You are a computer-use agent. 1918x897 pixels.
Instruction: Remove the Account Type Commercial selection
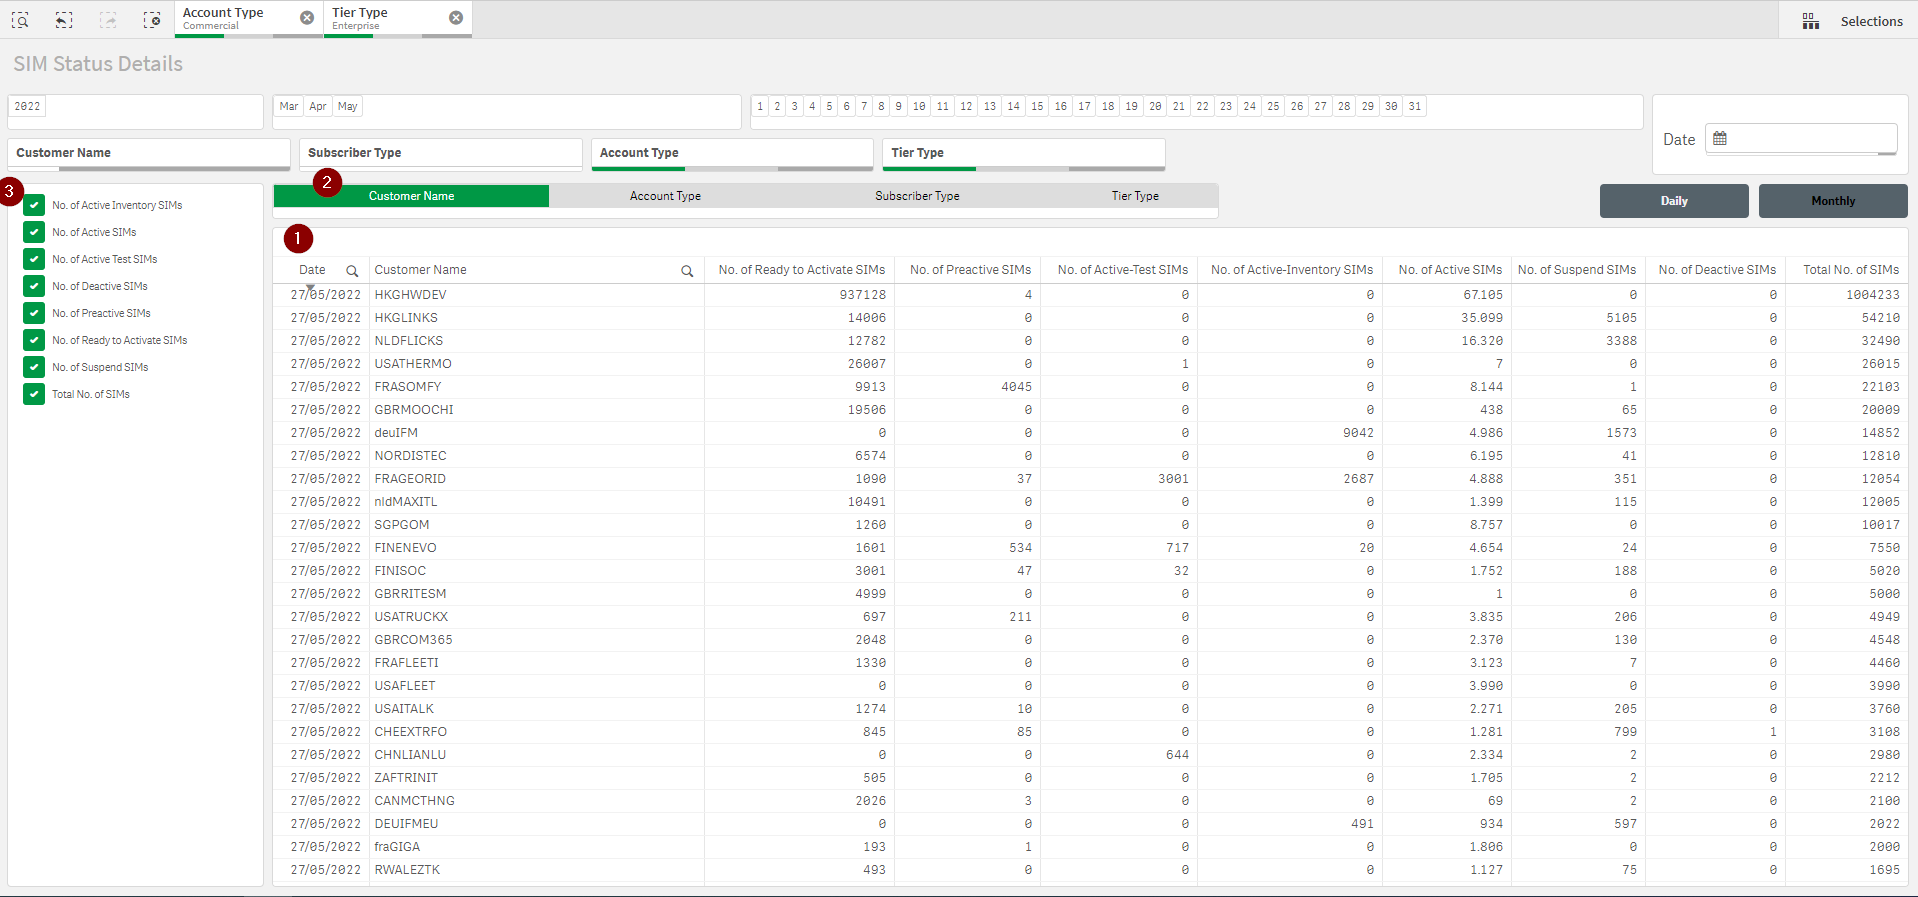(x=307, y=18)
